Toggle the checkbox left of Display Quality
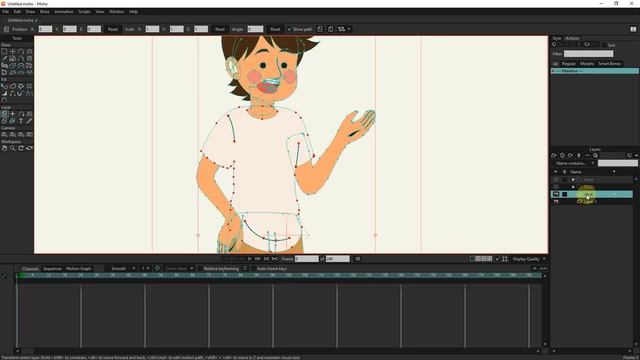The height and width of the screenshot is (360, 640). [x=497, y=259]
